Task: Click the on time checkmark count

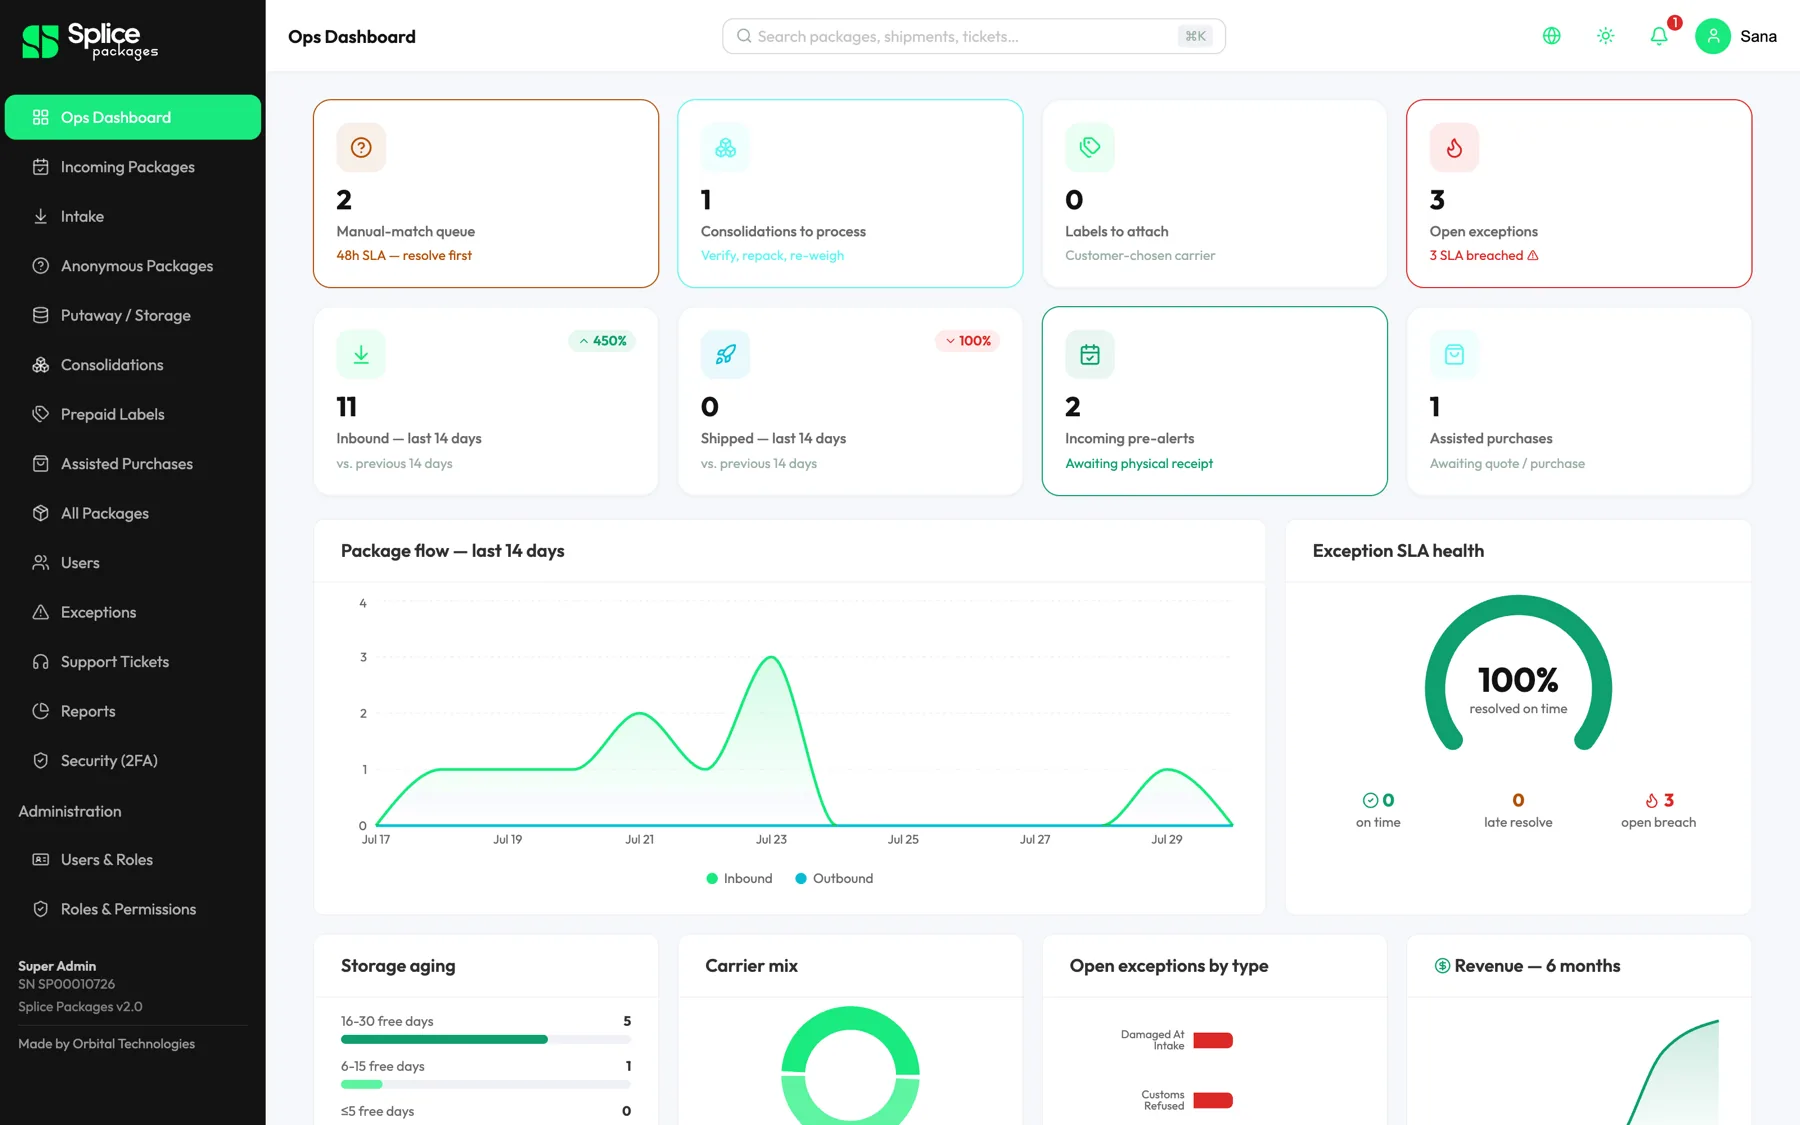Action: (x=1378, y=801)
